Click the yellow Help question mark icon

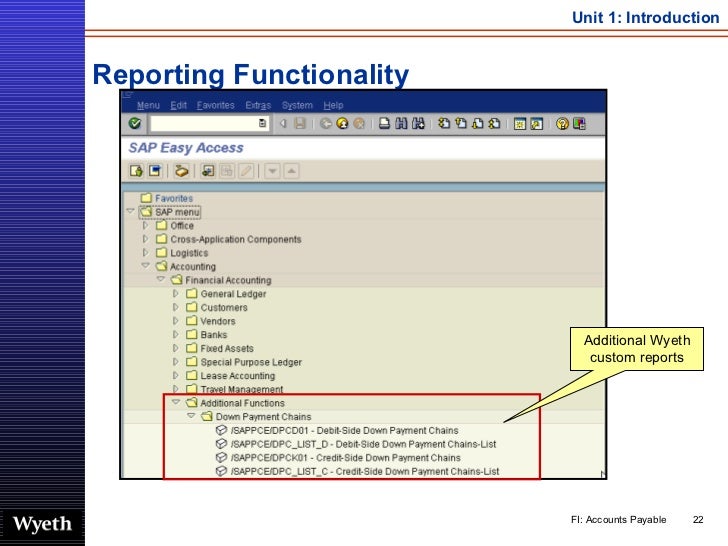[562, 124]
